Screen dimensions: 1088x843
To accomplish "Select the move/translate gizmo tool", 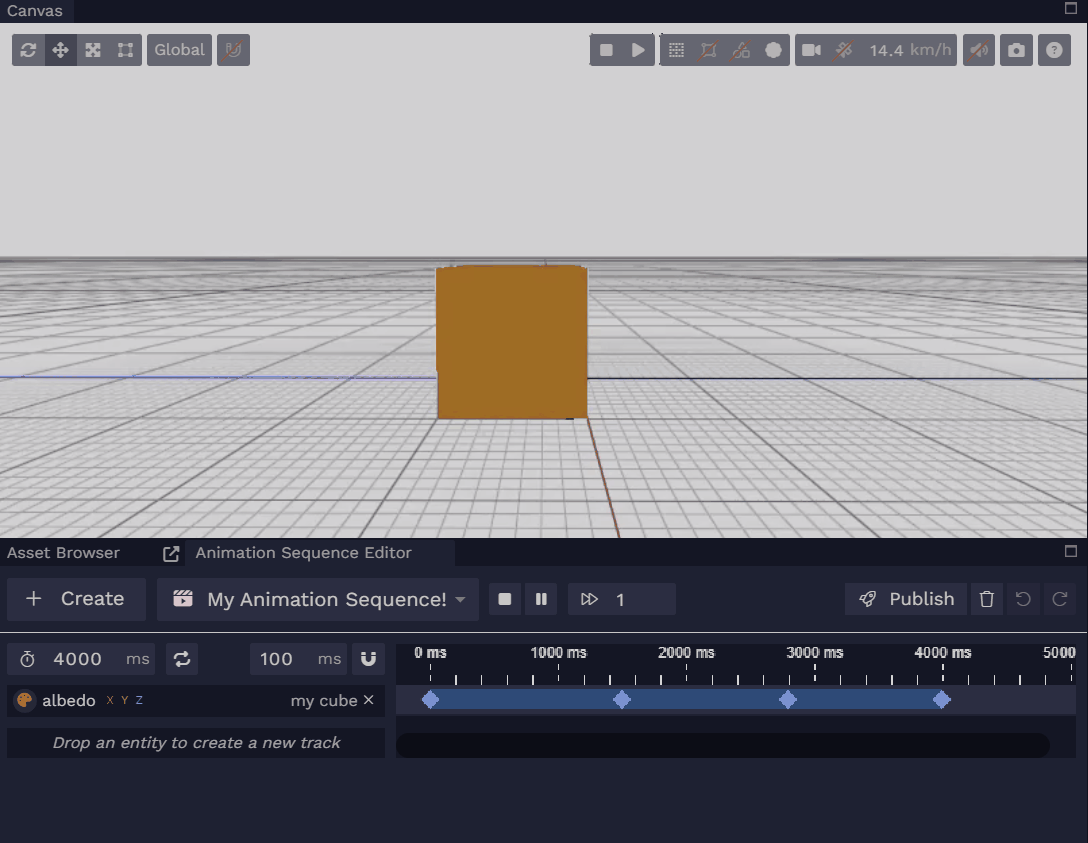I will 60,50.
